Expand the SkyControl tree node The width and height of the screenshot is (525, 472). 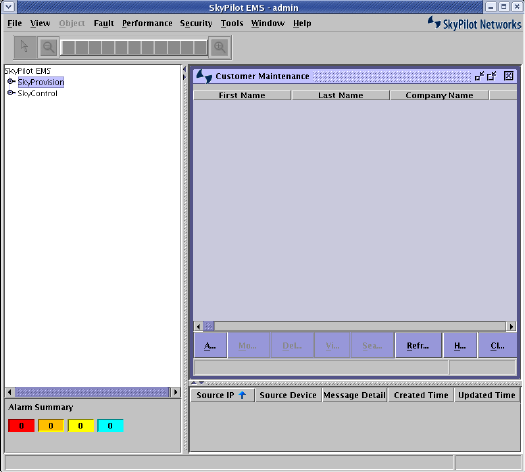[x=11, y=93]
